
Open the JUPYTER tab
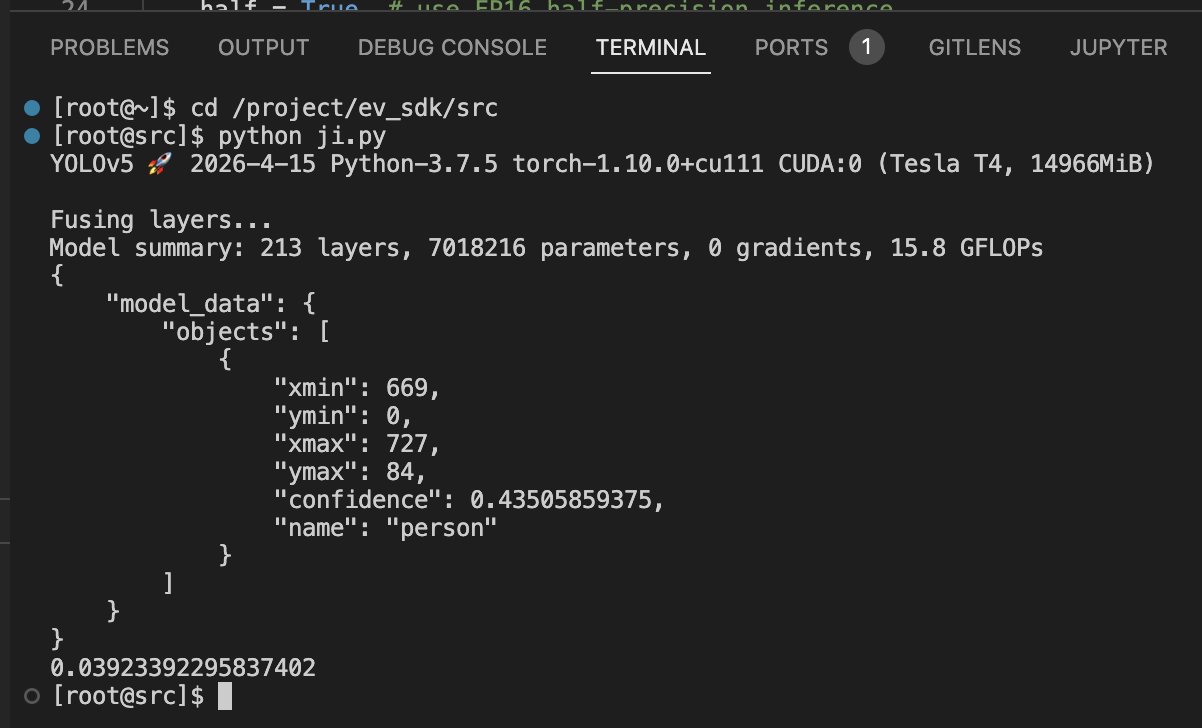[x=1118, y=47]
